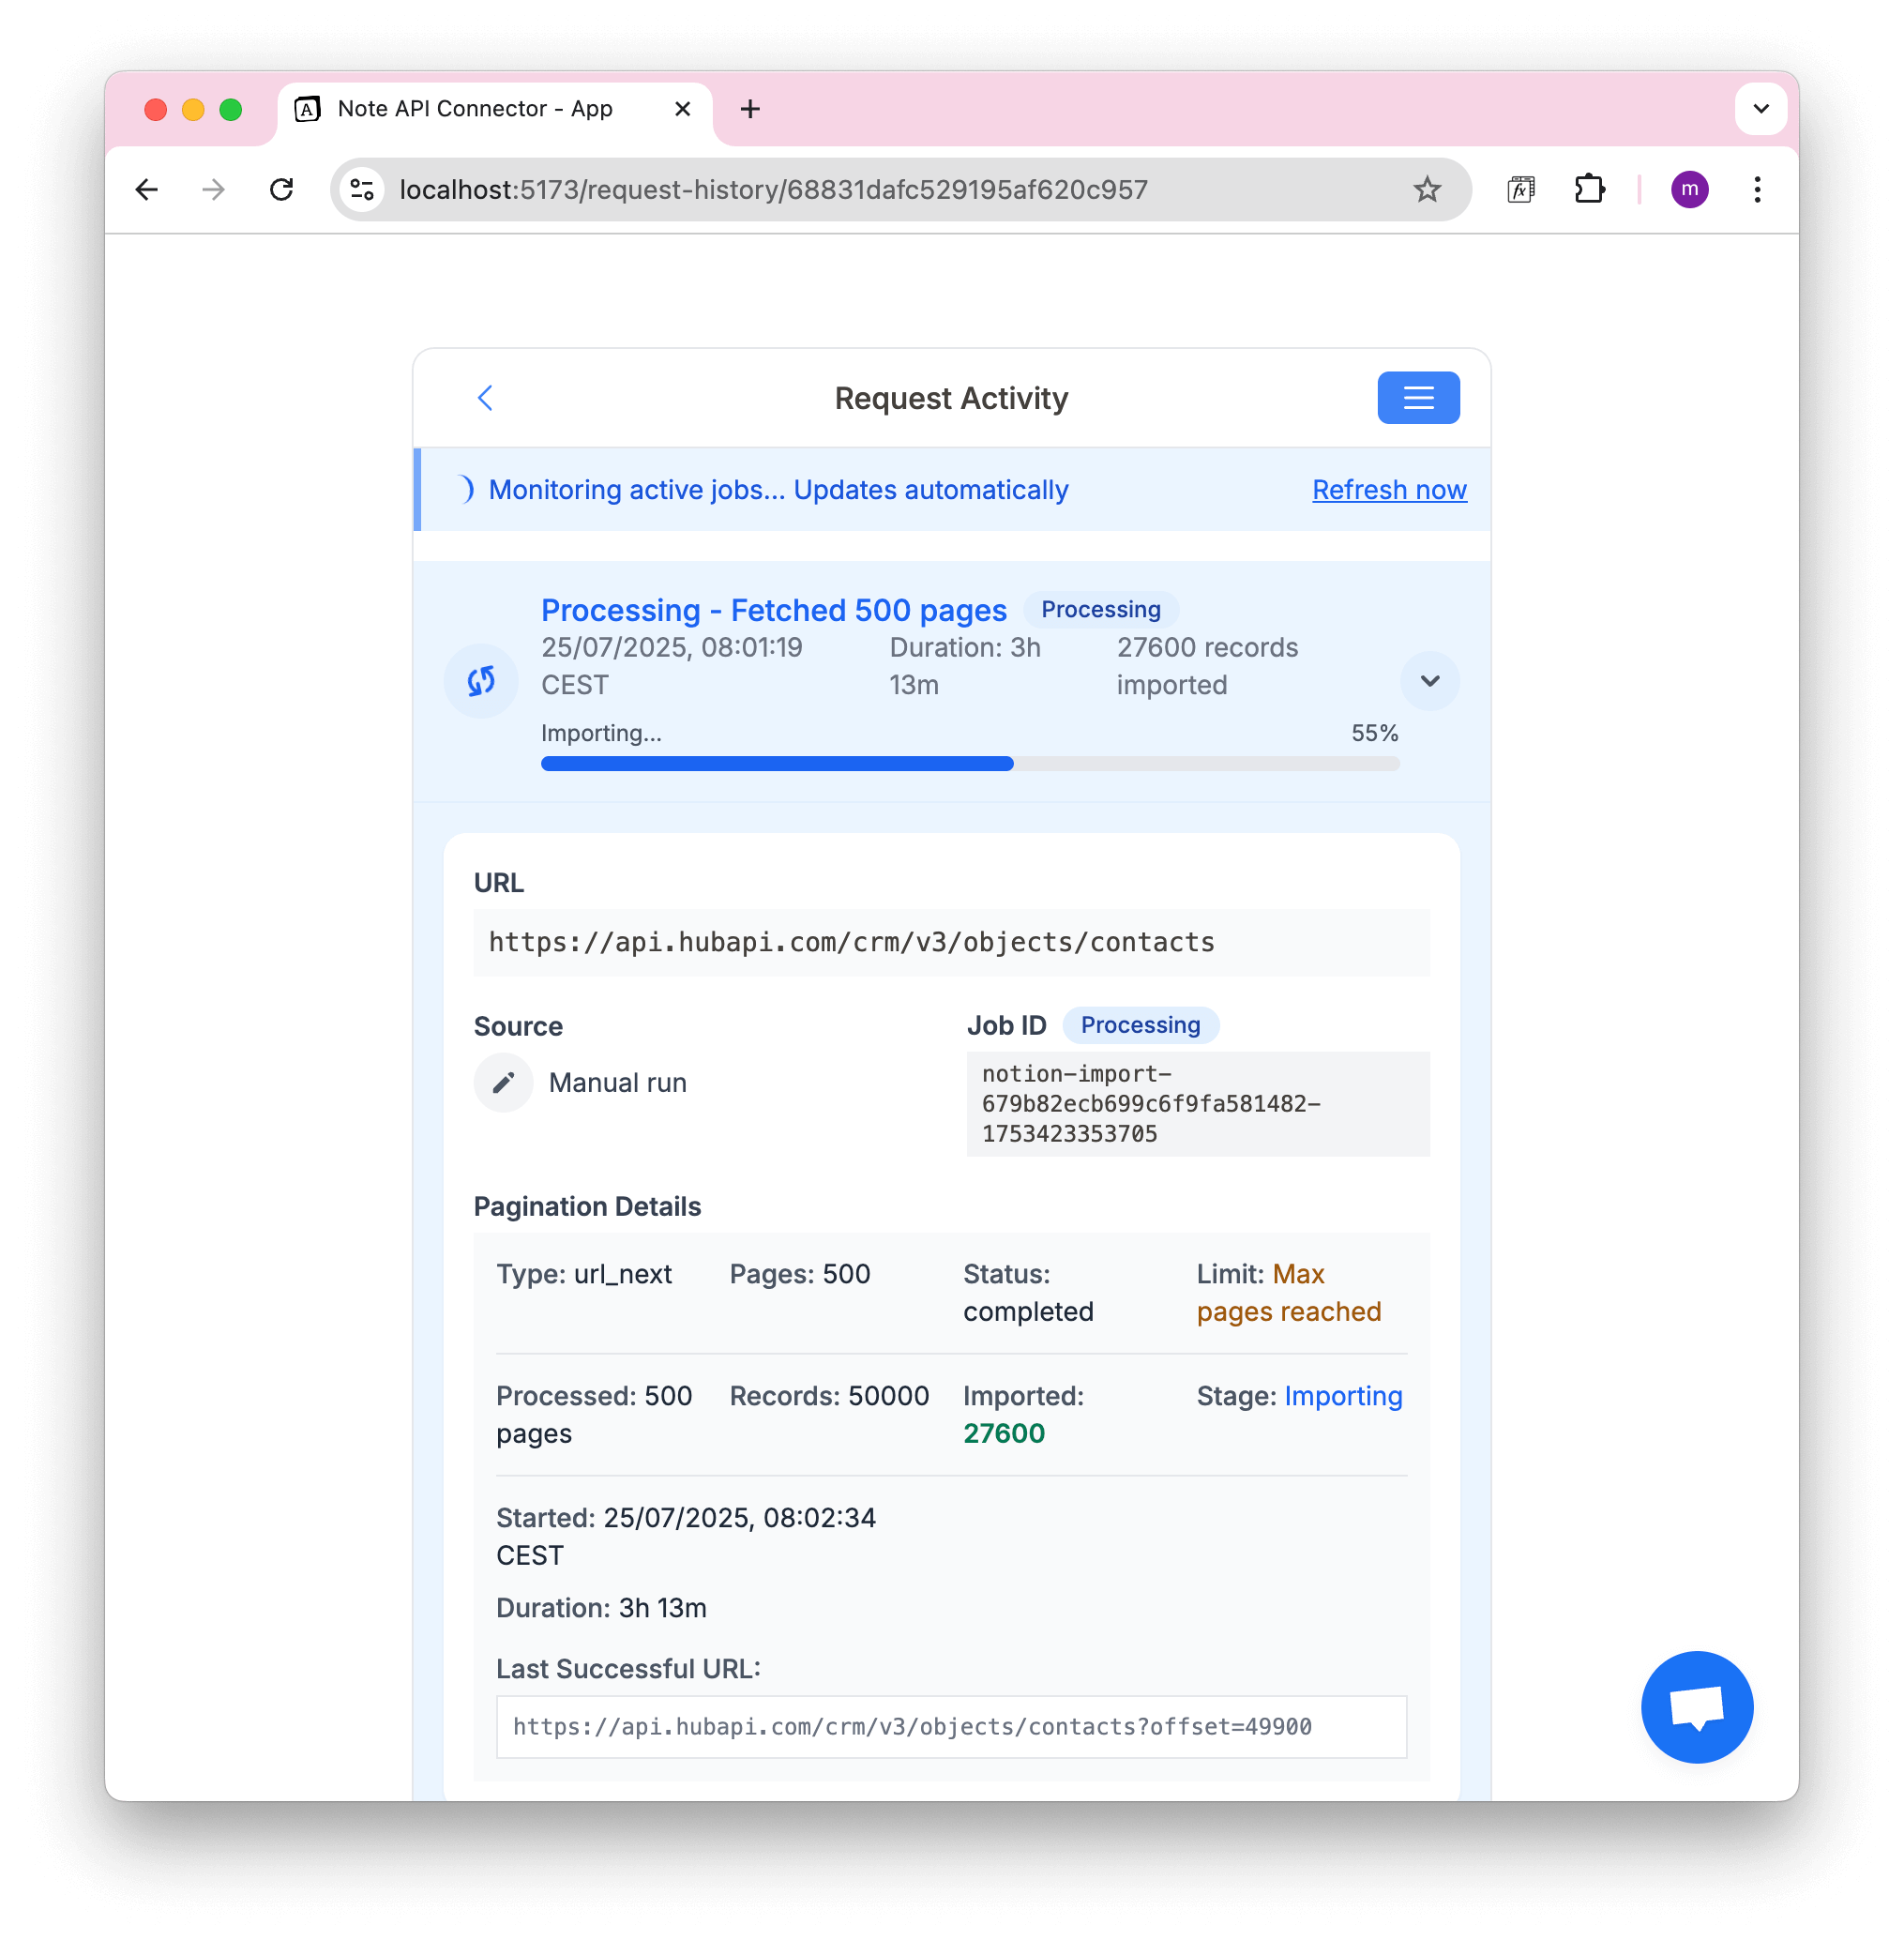Open site permission controls in address bar

tap(361, 189)
